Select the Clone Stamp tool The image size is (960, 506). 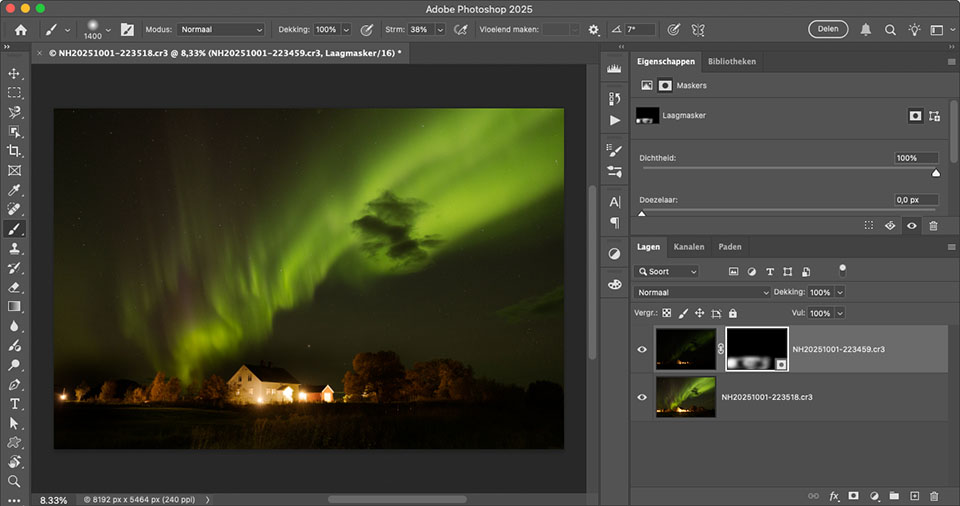14,248
